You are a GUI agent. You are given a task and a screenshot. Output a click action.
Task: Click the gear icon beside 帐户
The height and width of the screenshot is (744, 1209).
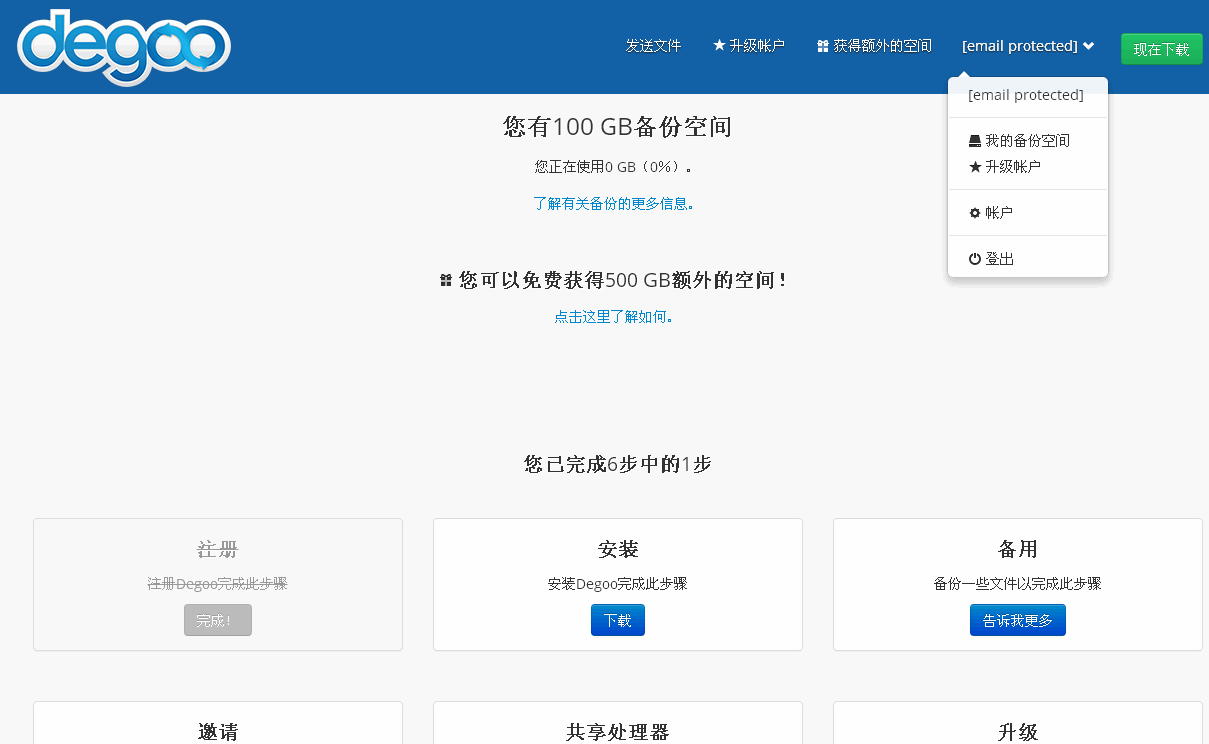975,213
